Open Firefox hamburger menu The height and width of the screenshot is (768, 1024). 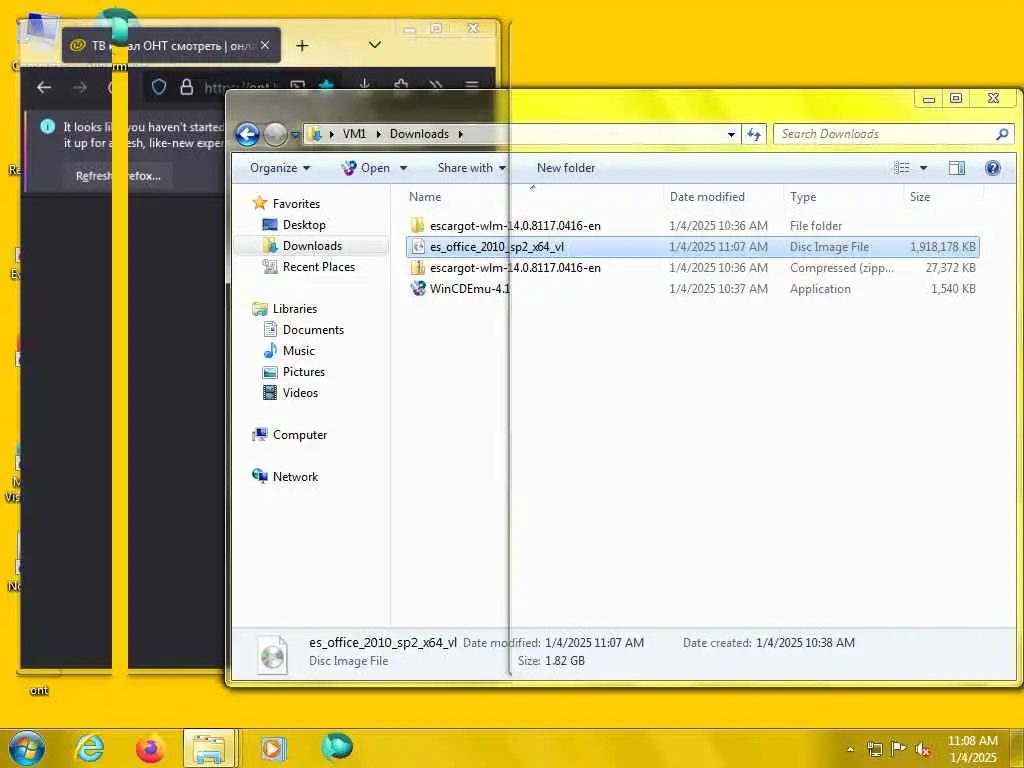pos(472,86)
